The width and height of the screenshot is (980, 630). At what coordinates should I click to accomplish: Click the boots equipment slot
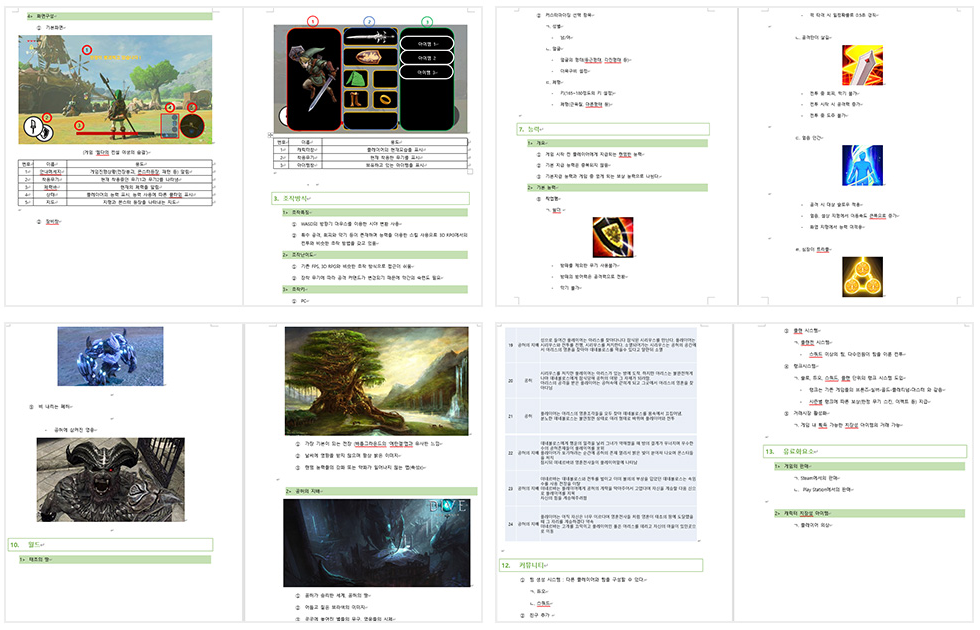[356, 99]
